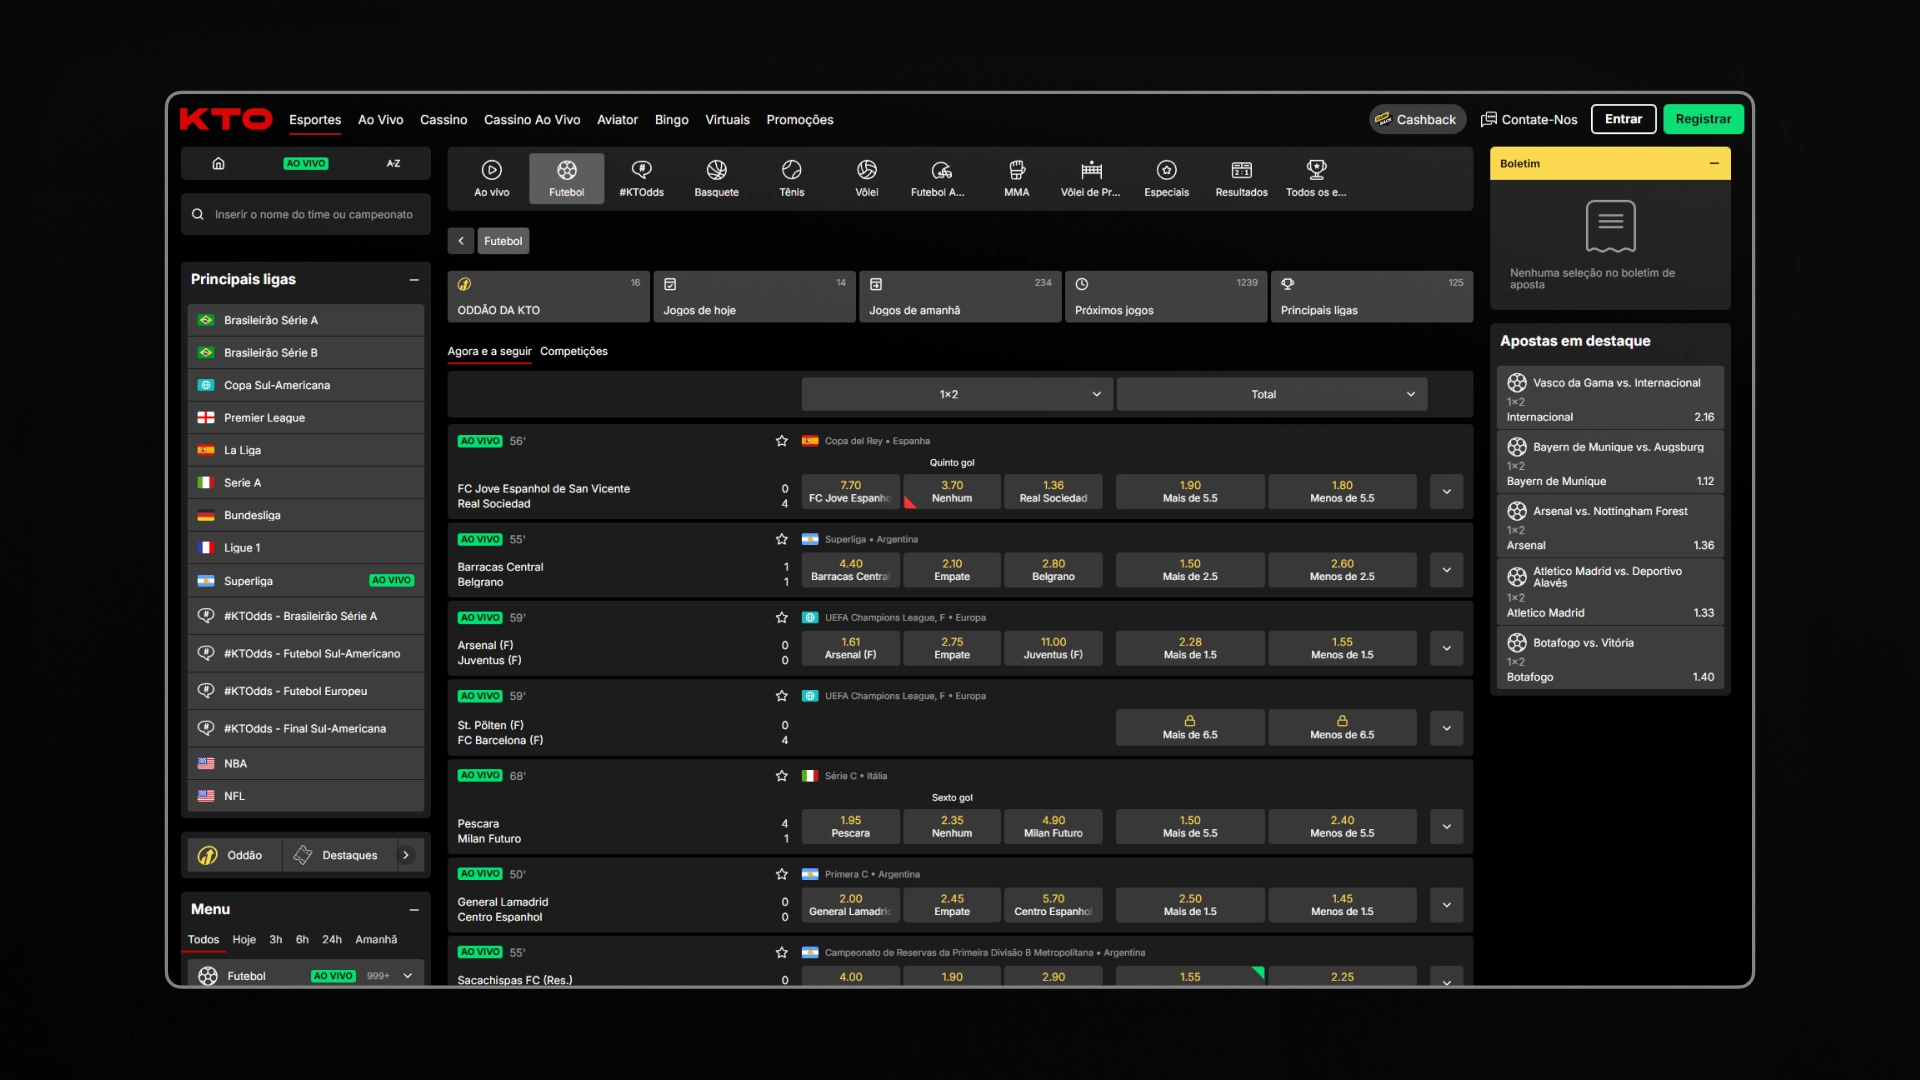This screenshot has height=1080, width=1920.
Task: Open the NBA league entry
Action: pyautogui.click(x=306, y=764)
